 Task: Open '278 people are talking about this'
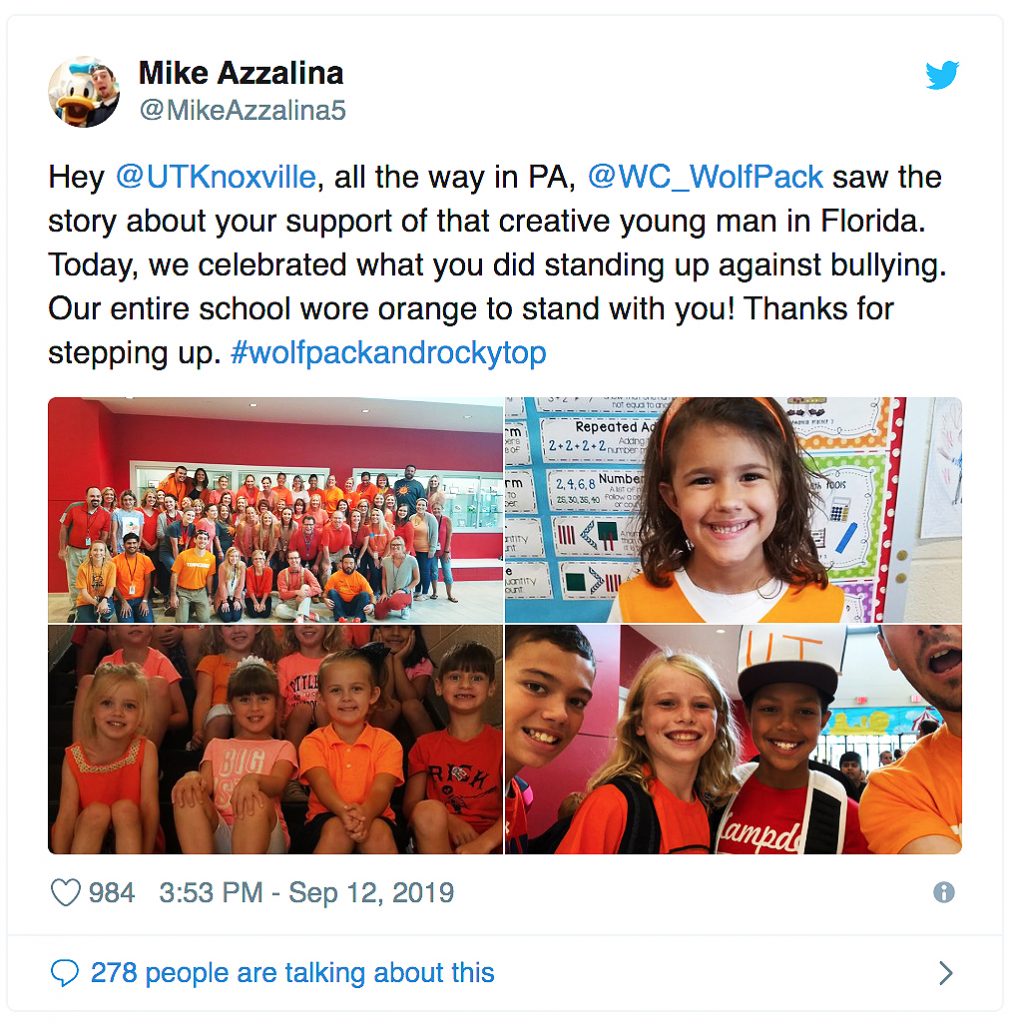pyautogui.click(x=293, y=972)
